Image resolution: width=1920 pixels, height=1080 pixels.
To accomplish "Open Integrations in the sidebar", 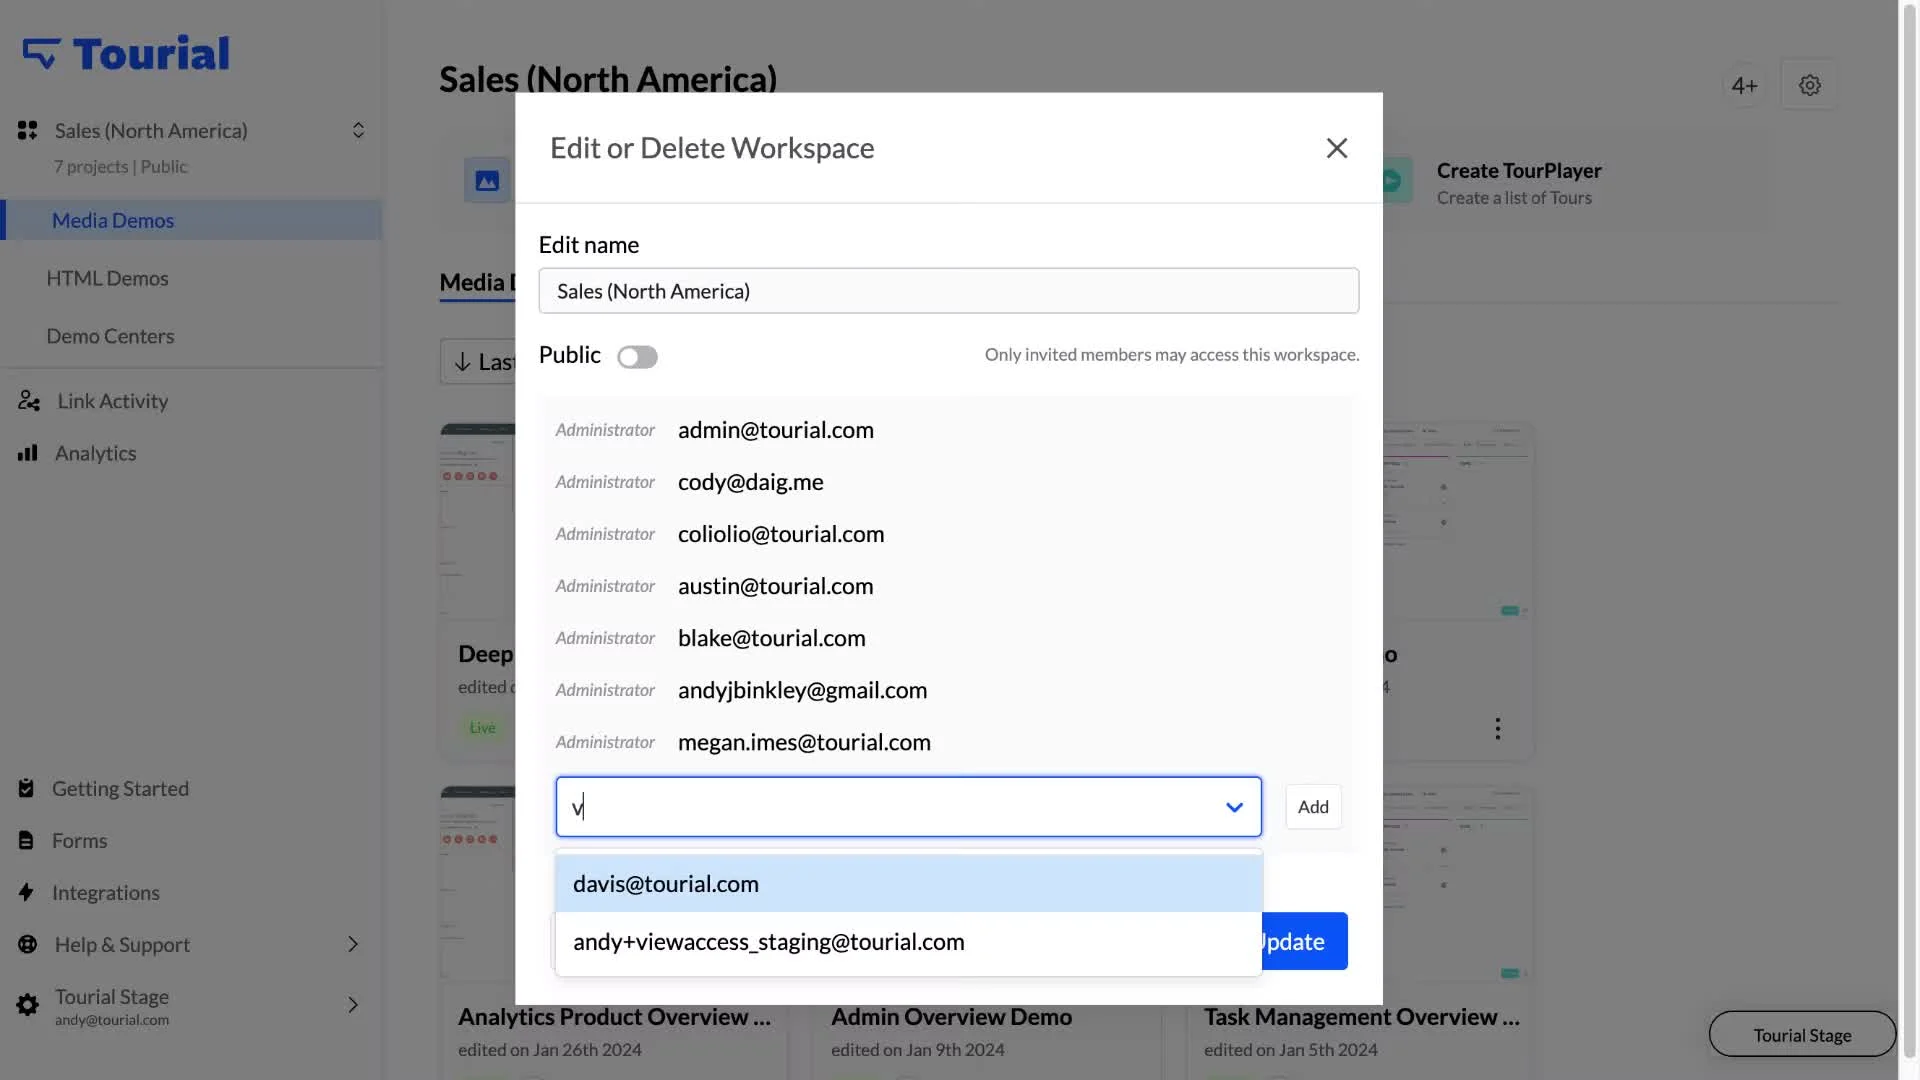I will [105, 893].
